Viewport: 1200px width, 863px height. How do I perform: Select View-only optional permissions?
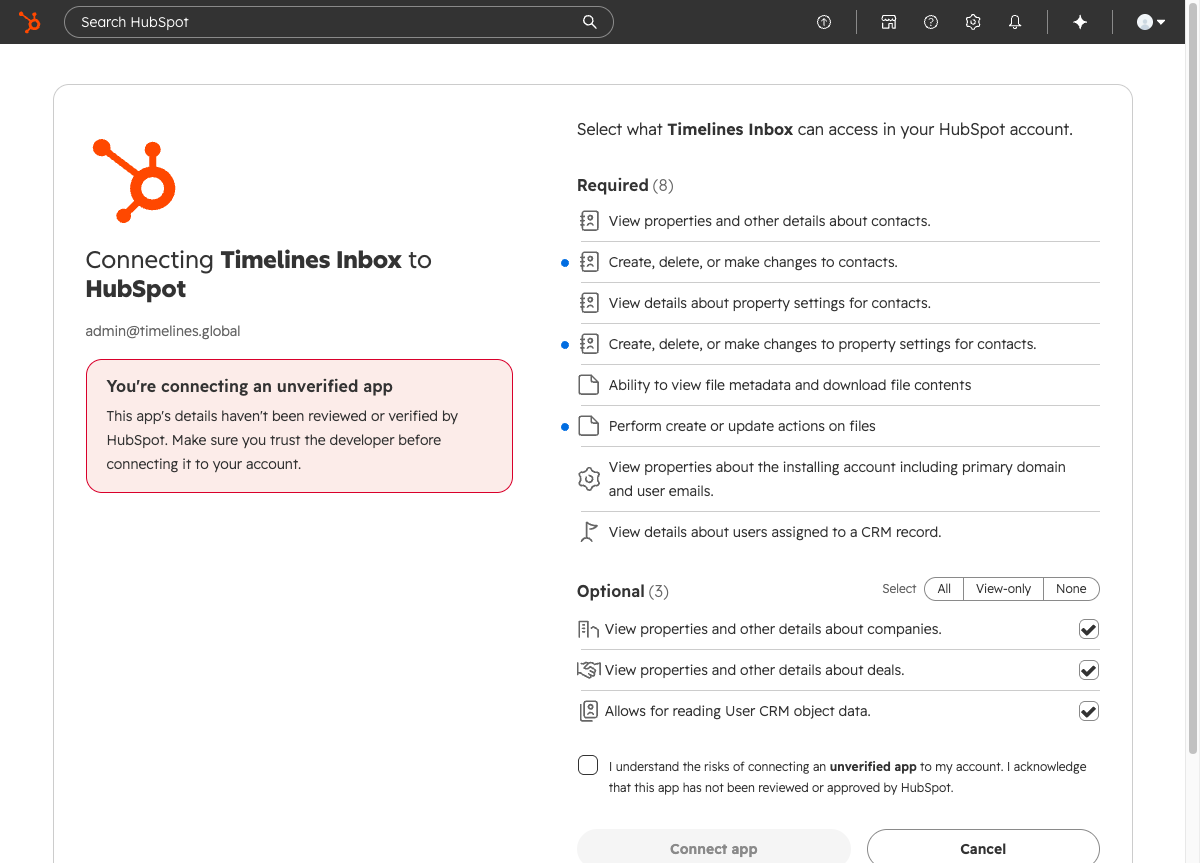1003,589
